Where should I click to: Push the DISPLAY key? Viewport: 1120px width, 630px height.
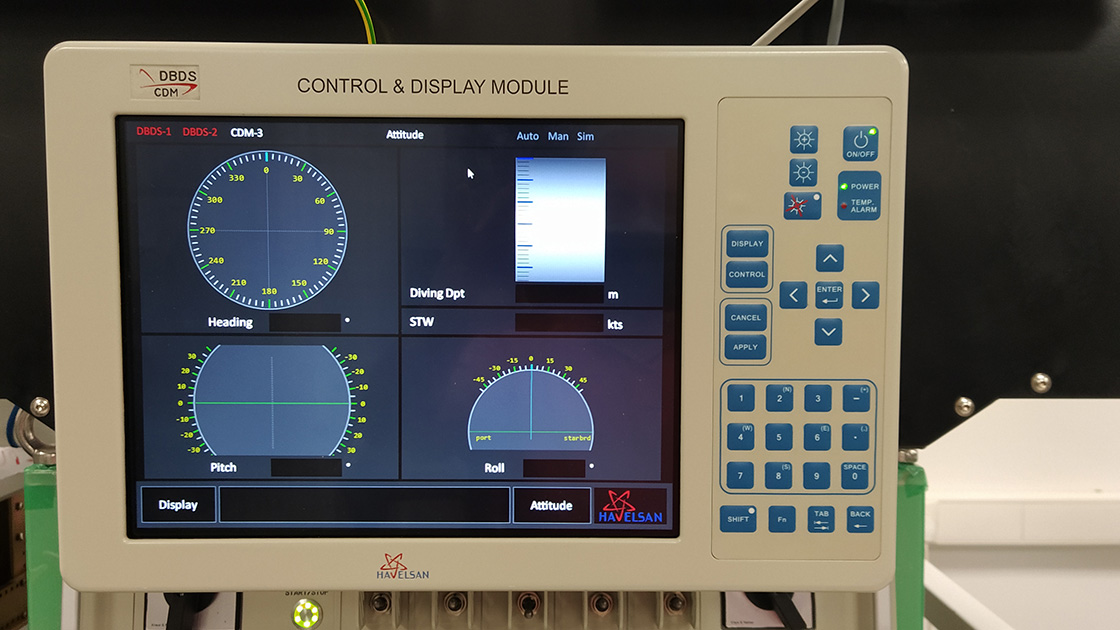747,244
